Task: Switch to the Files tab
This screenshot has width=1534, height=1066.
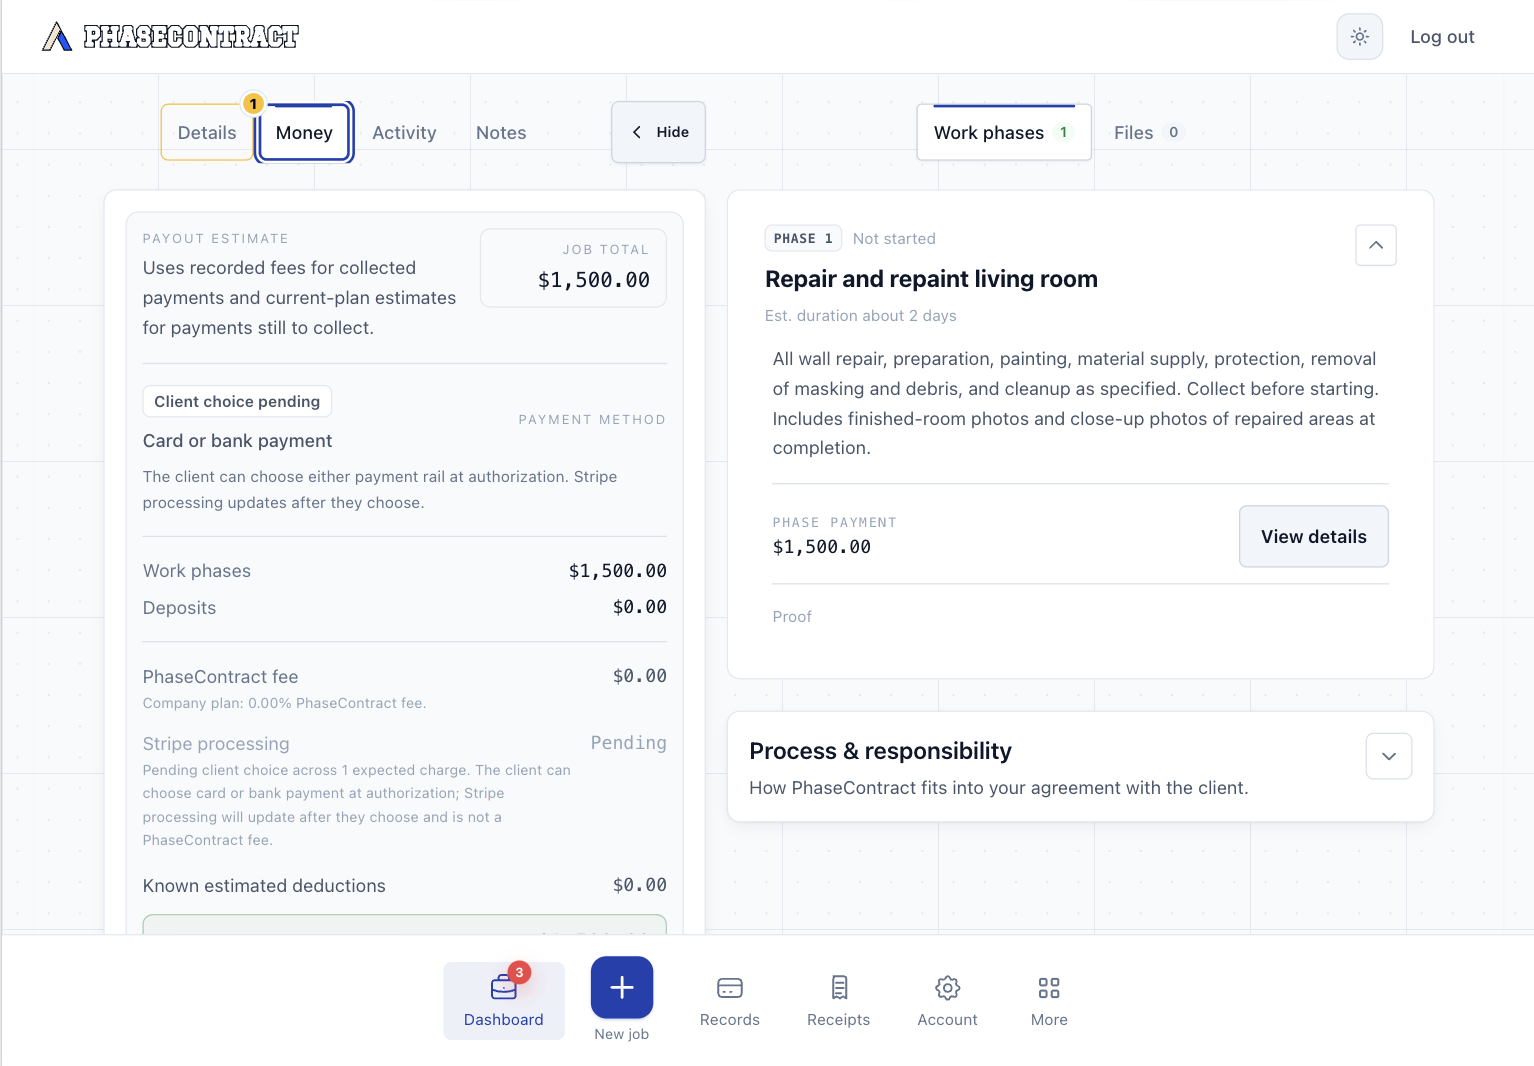Action: click(x=1147, y=133)
